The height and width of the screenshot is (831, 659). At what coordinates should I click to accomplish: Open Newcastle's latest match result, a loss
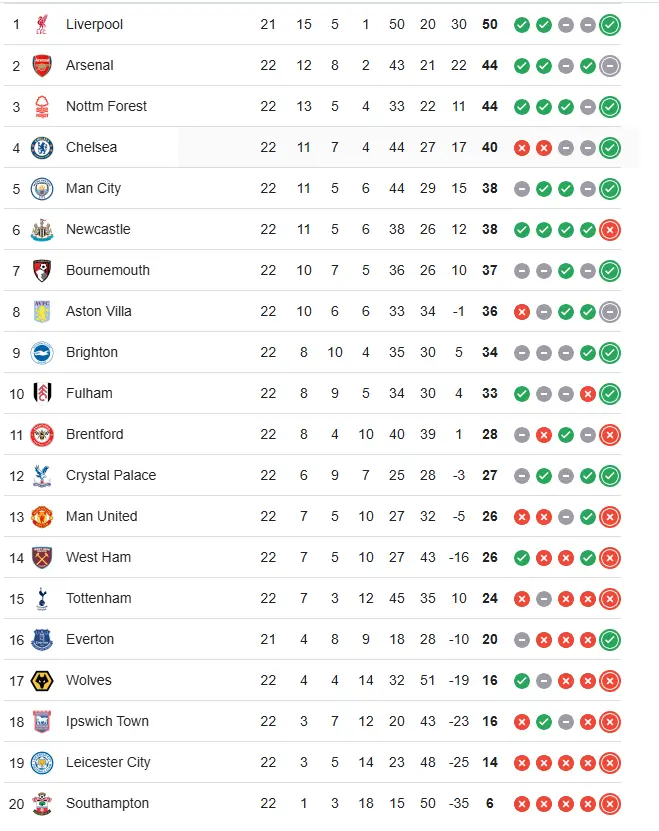[610, 230]
